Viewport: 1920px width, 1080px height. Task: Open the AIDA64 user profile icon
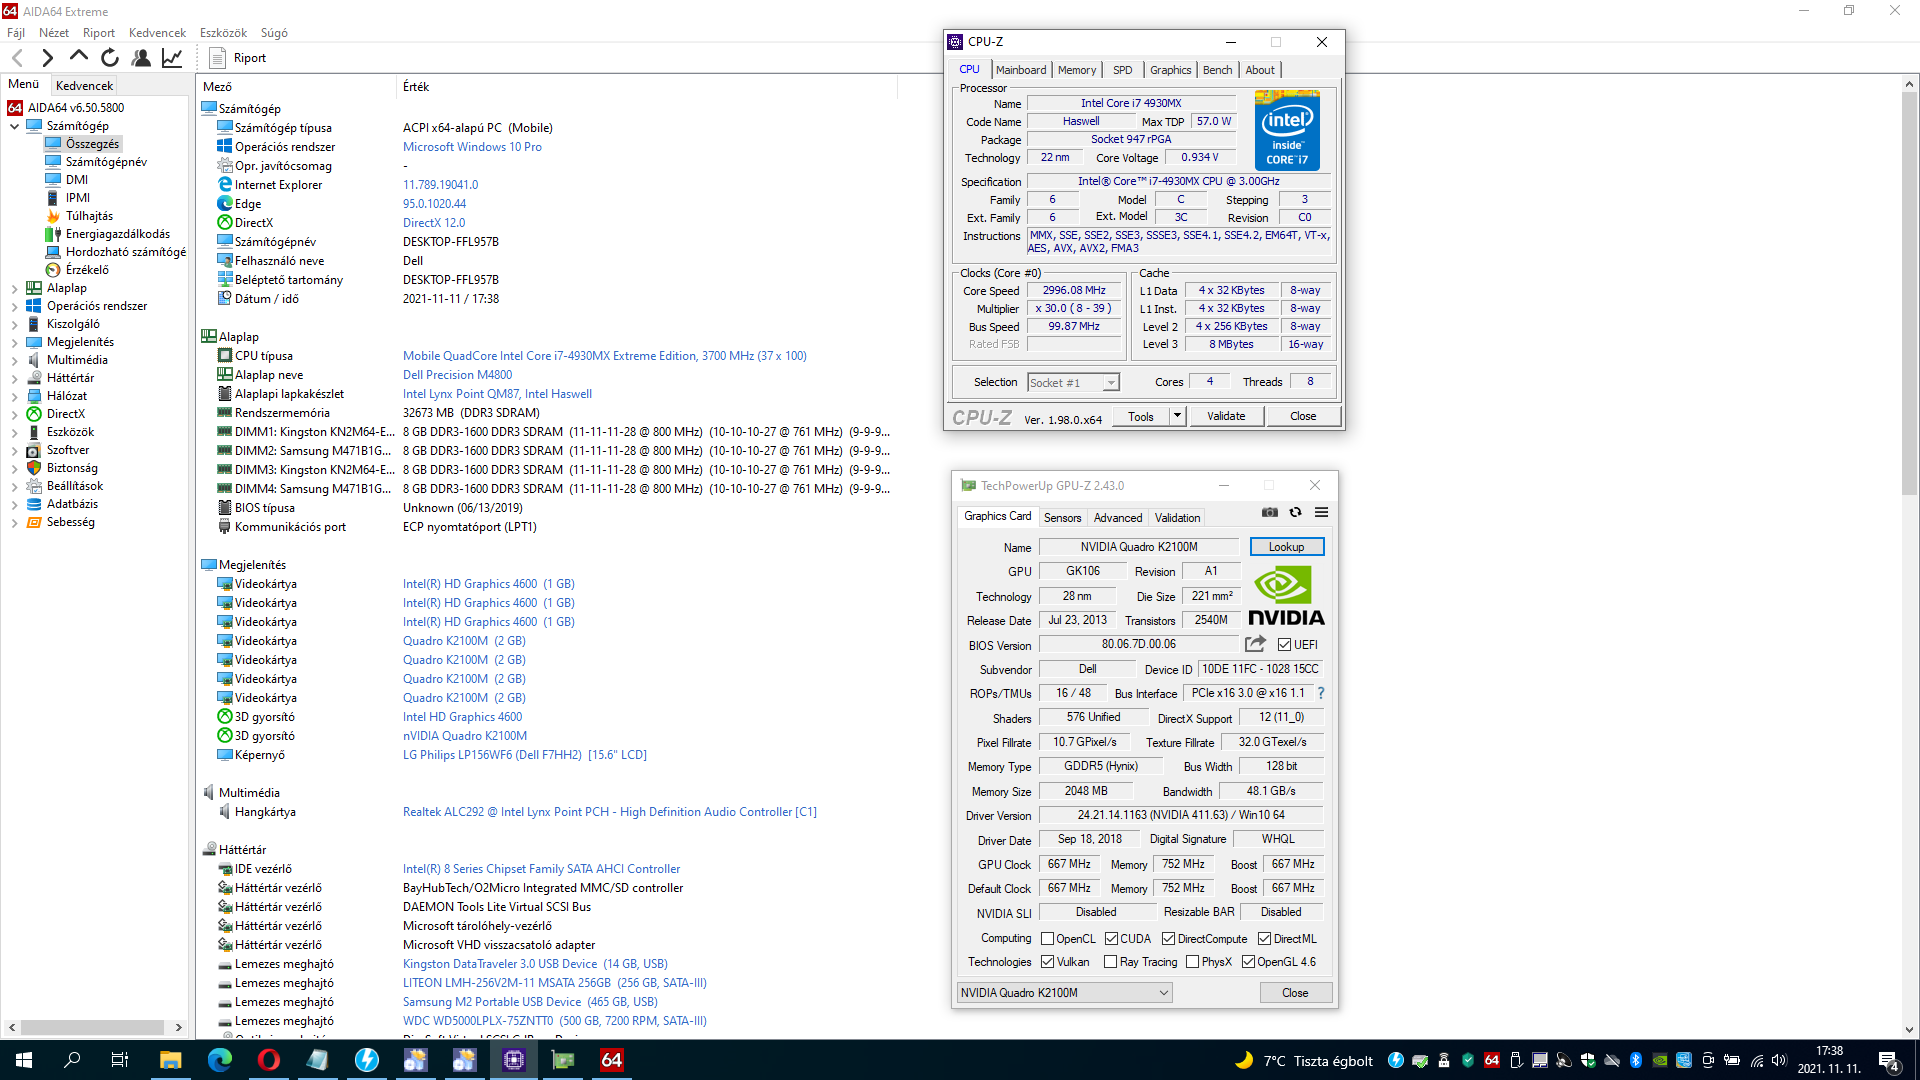(x=141, y=58)
